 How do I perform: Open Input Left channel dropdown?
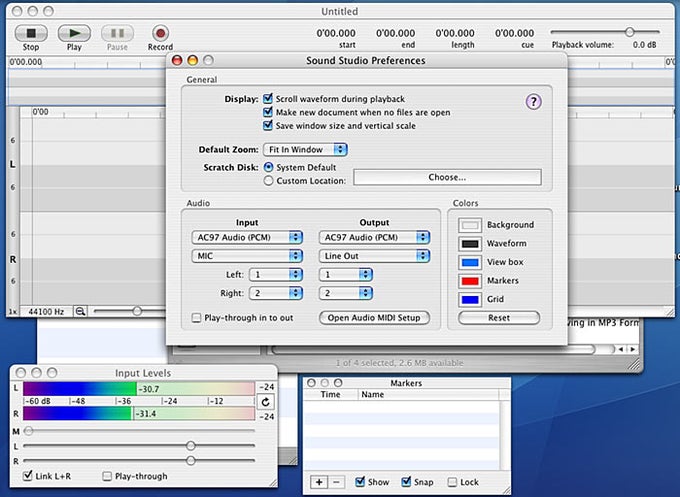coord(276,275)
